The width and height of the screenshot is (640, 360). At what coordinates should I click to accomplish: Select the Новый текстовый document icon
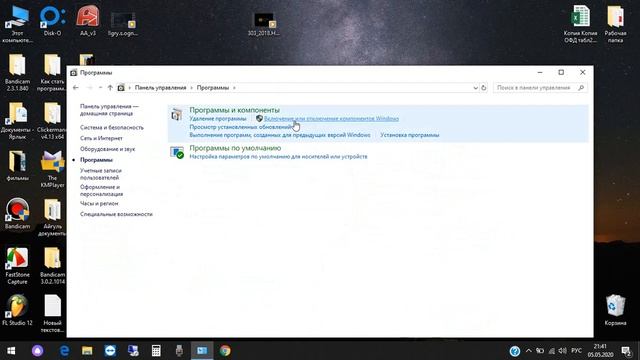[52, 313]
